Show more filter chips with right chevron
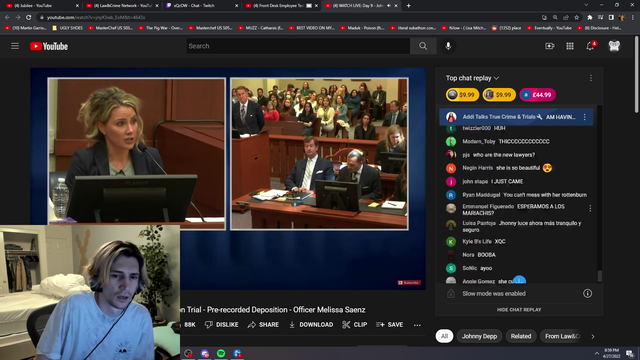 click(x=593, y=336)
